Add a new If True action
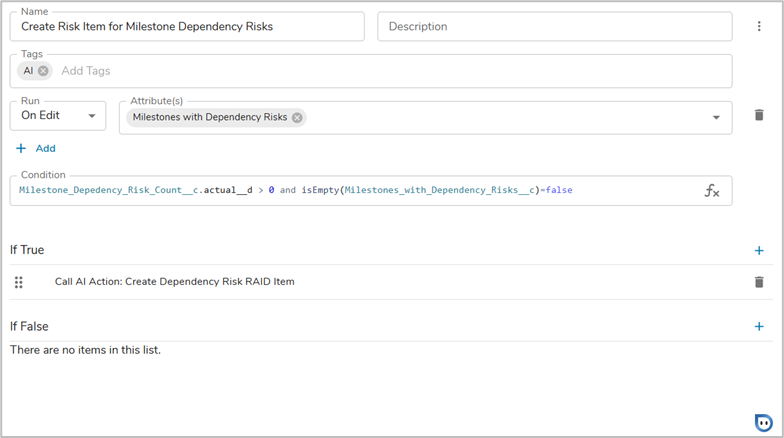This screenshot has width=784, height=438. [759, 250]
